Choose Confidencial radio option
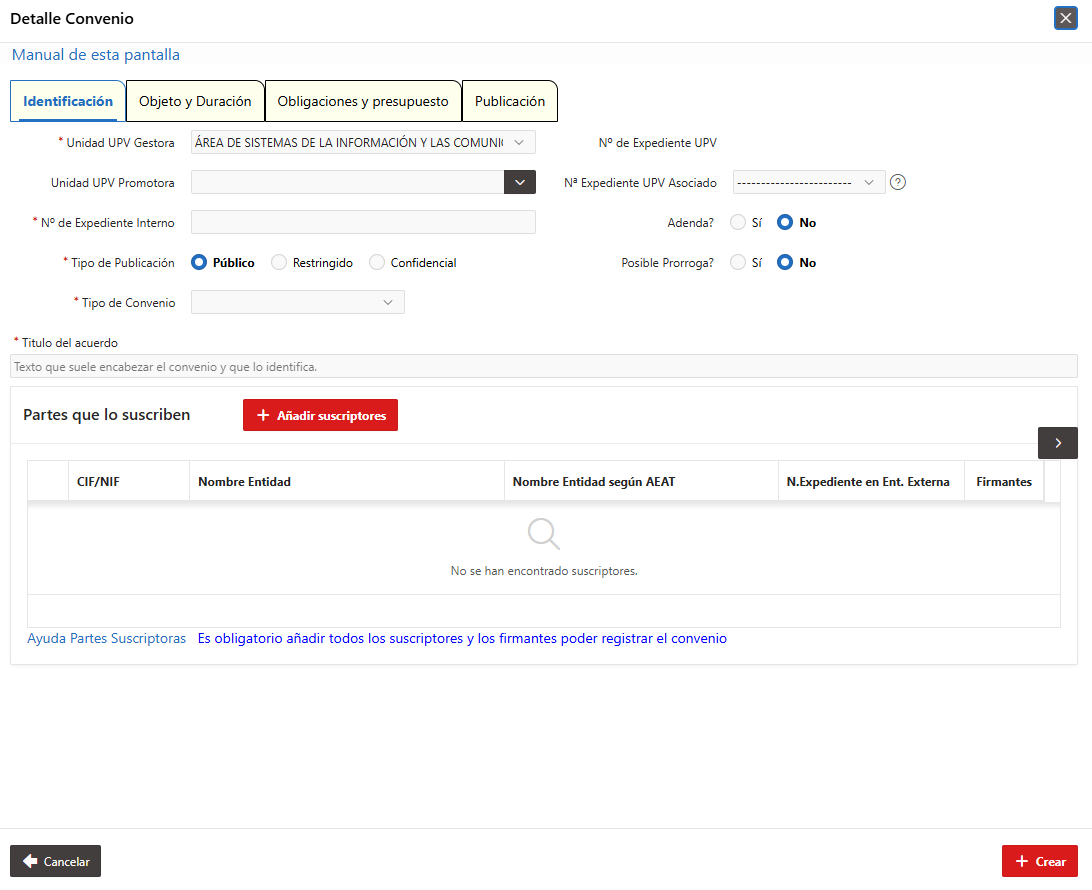Image resolution: width=1092 pixels, height=890 pixels. 413,263
